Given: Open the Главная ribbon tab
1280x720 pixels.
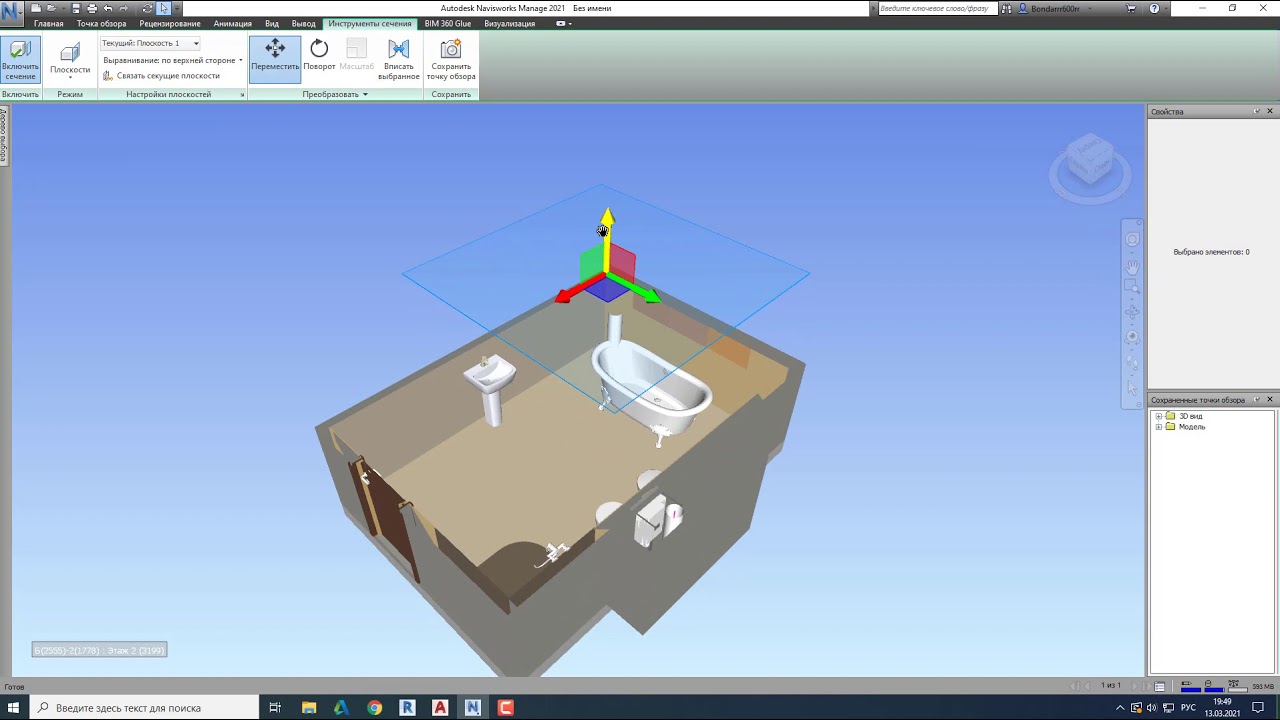Looking at the screenshot, I should click(49, 23).
